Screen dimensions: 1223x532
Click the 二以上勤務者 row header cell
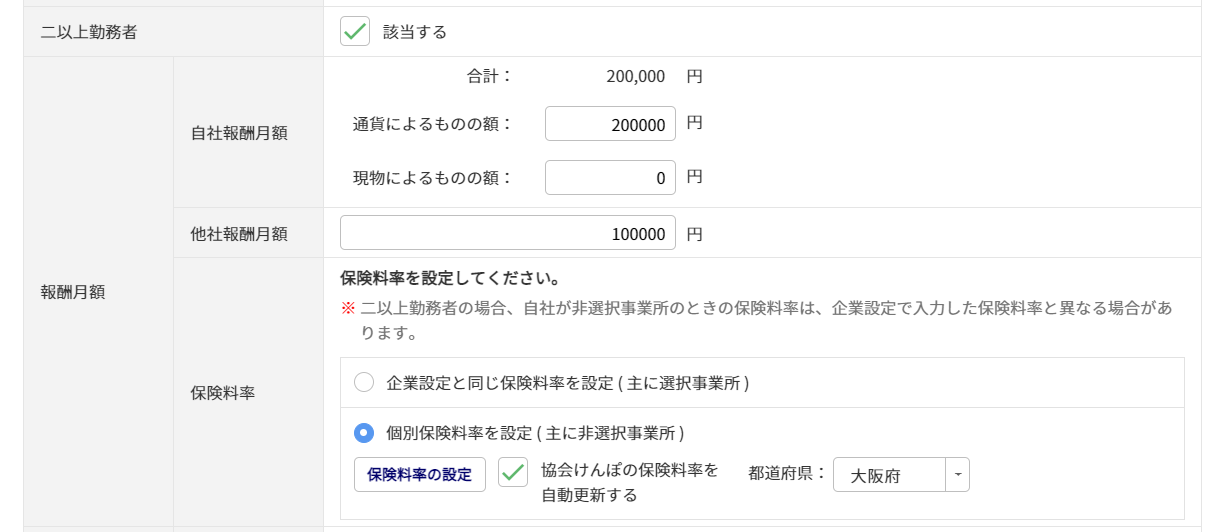pos(89,32)
